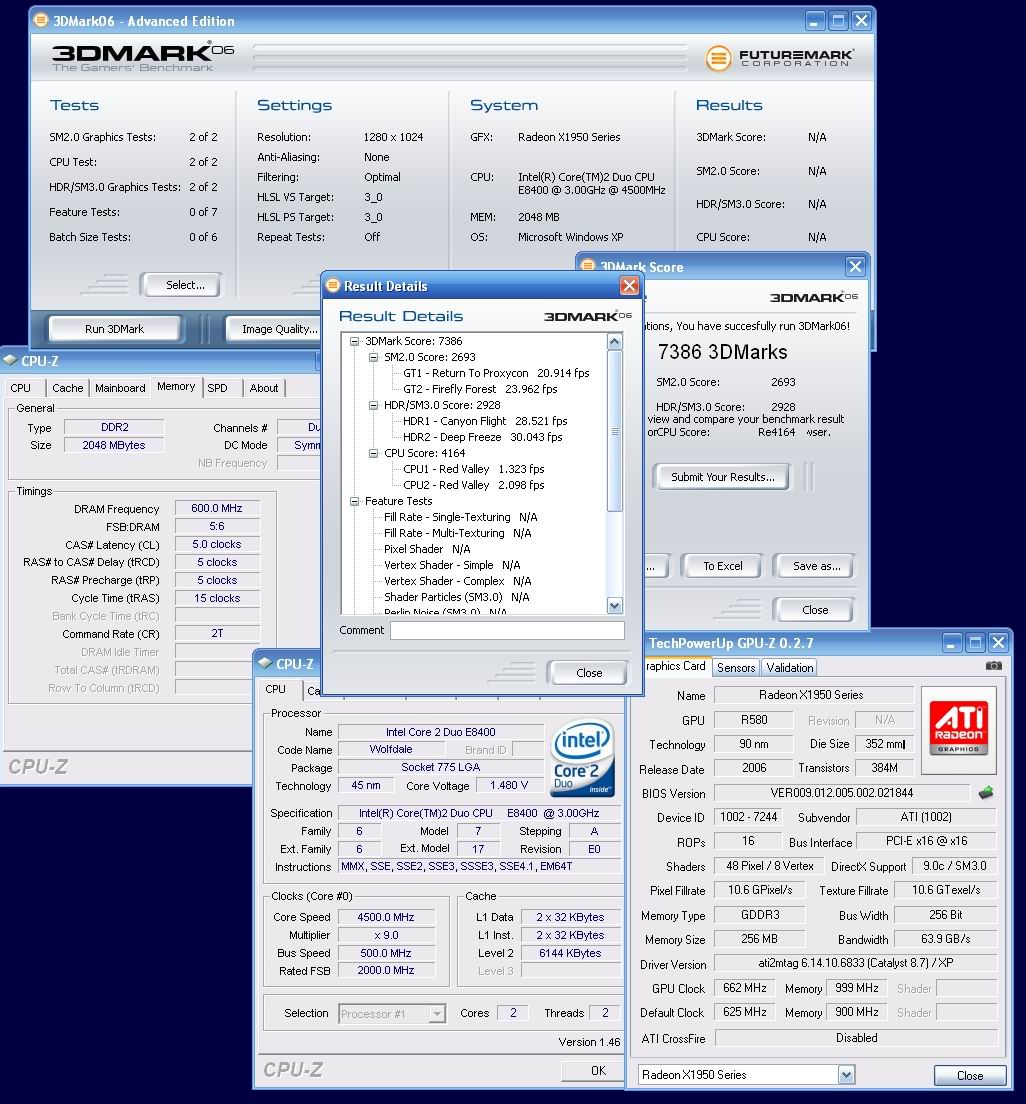This screenshot has height=1104, width=1026.
Task: Open the Cache tab in CPU-Z
Action: coord(68,388)
